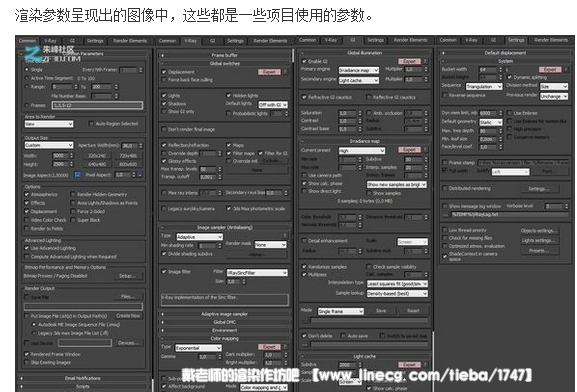Open the Color mapping Type Exponential dropdown
The image size is (577, 392).
click(x=199, y=348)
